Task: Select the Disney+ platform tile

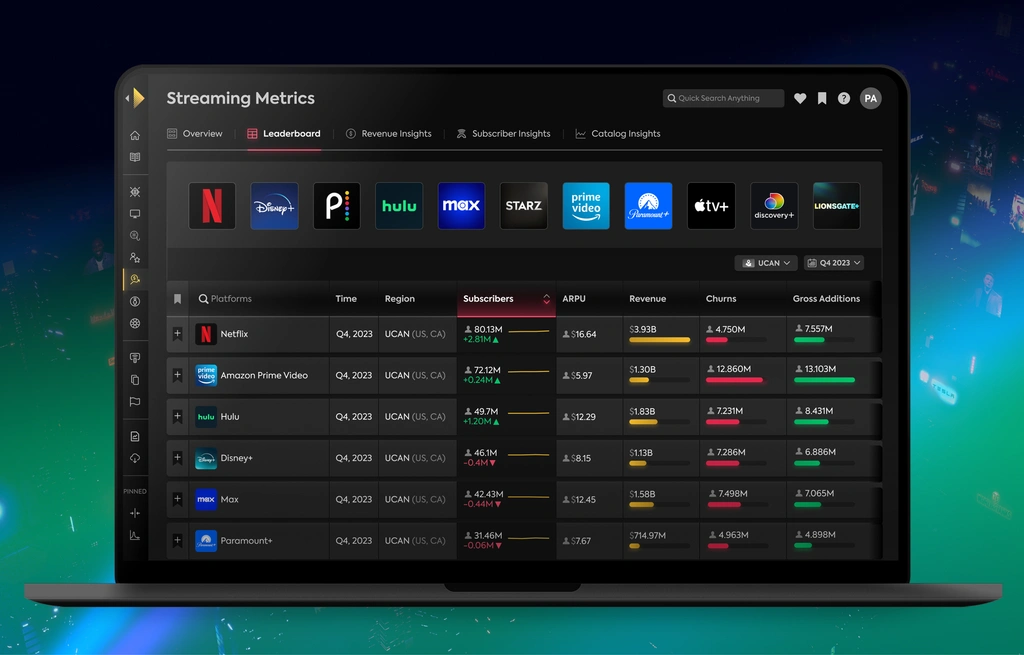Action: pyautogui.click(x=274, y=206)
